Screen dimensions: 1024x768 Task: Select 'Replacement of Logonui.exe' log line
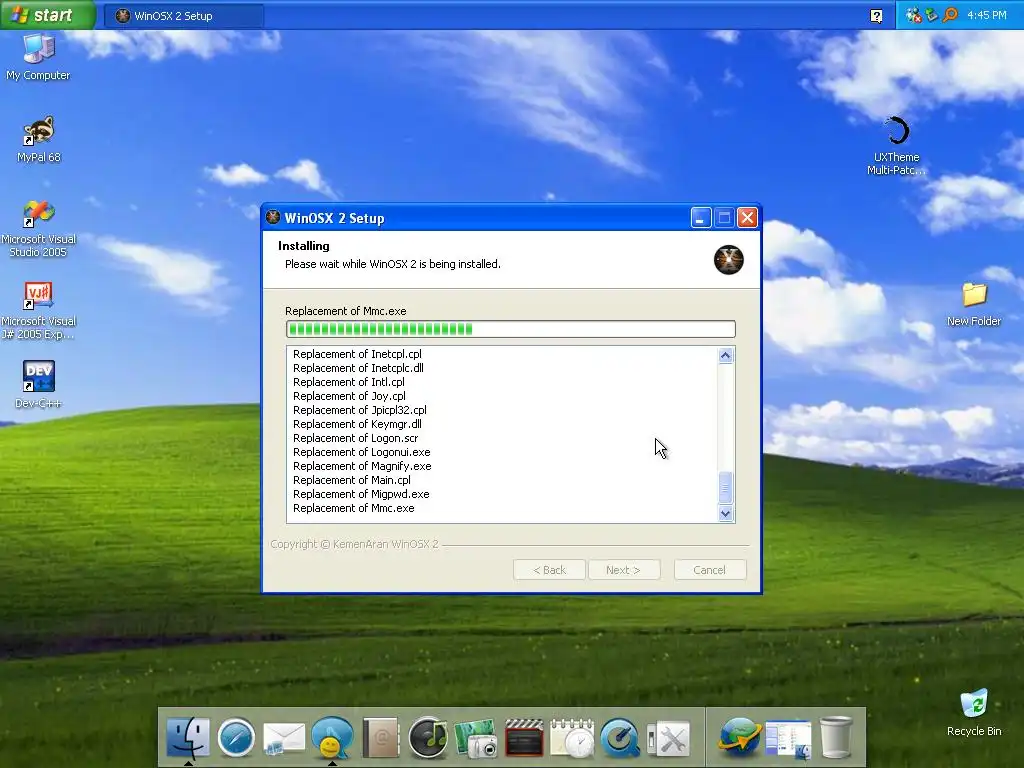point(362,453)
